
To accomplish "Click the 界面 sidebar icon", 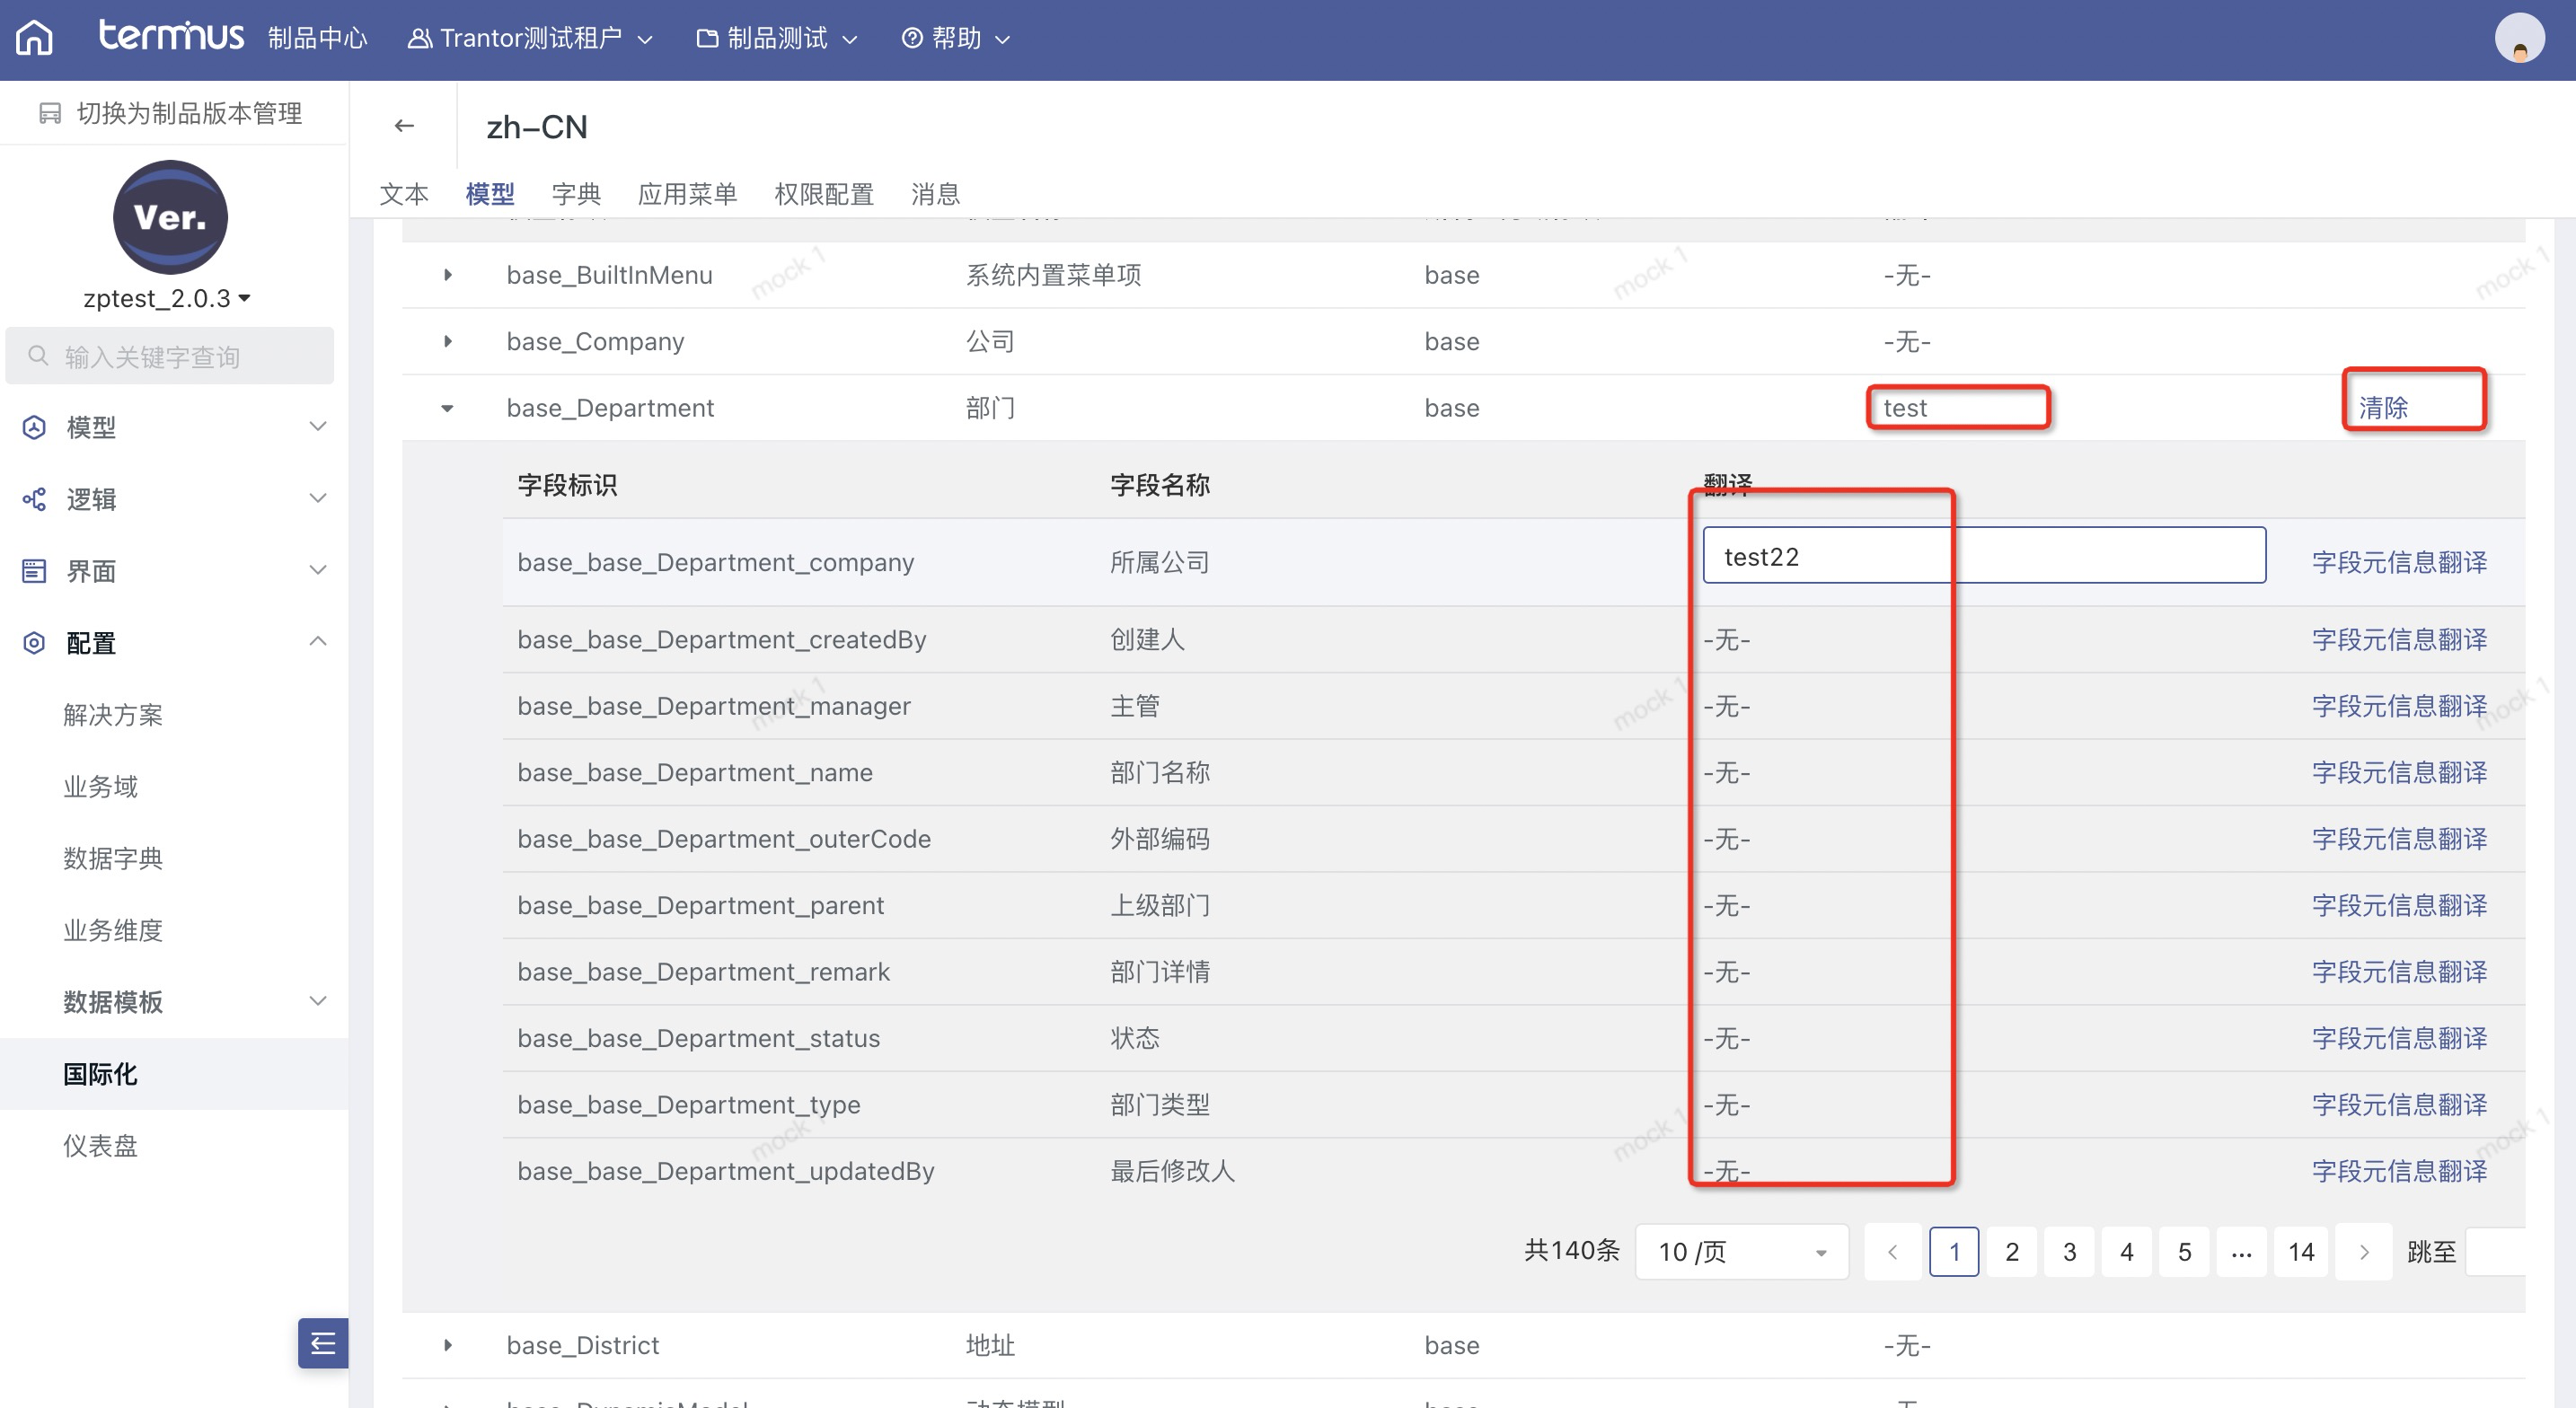I will click(34, 571).
